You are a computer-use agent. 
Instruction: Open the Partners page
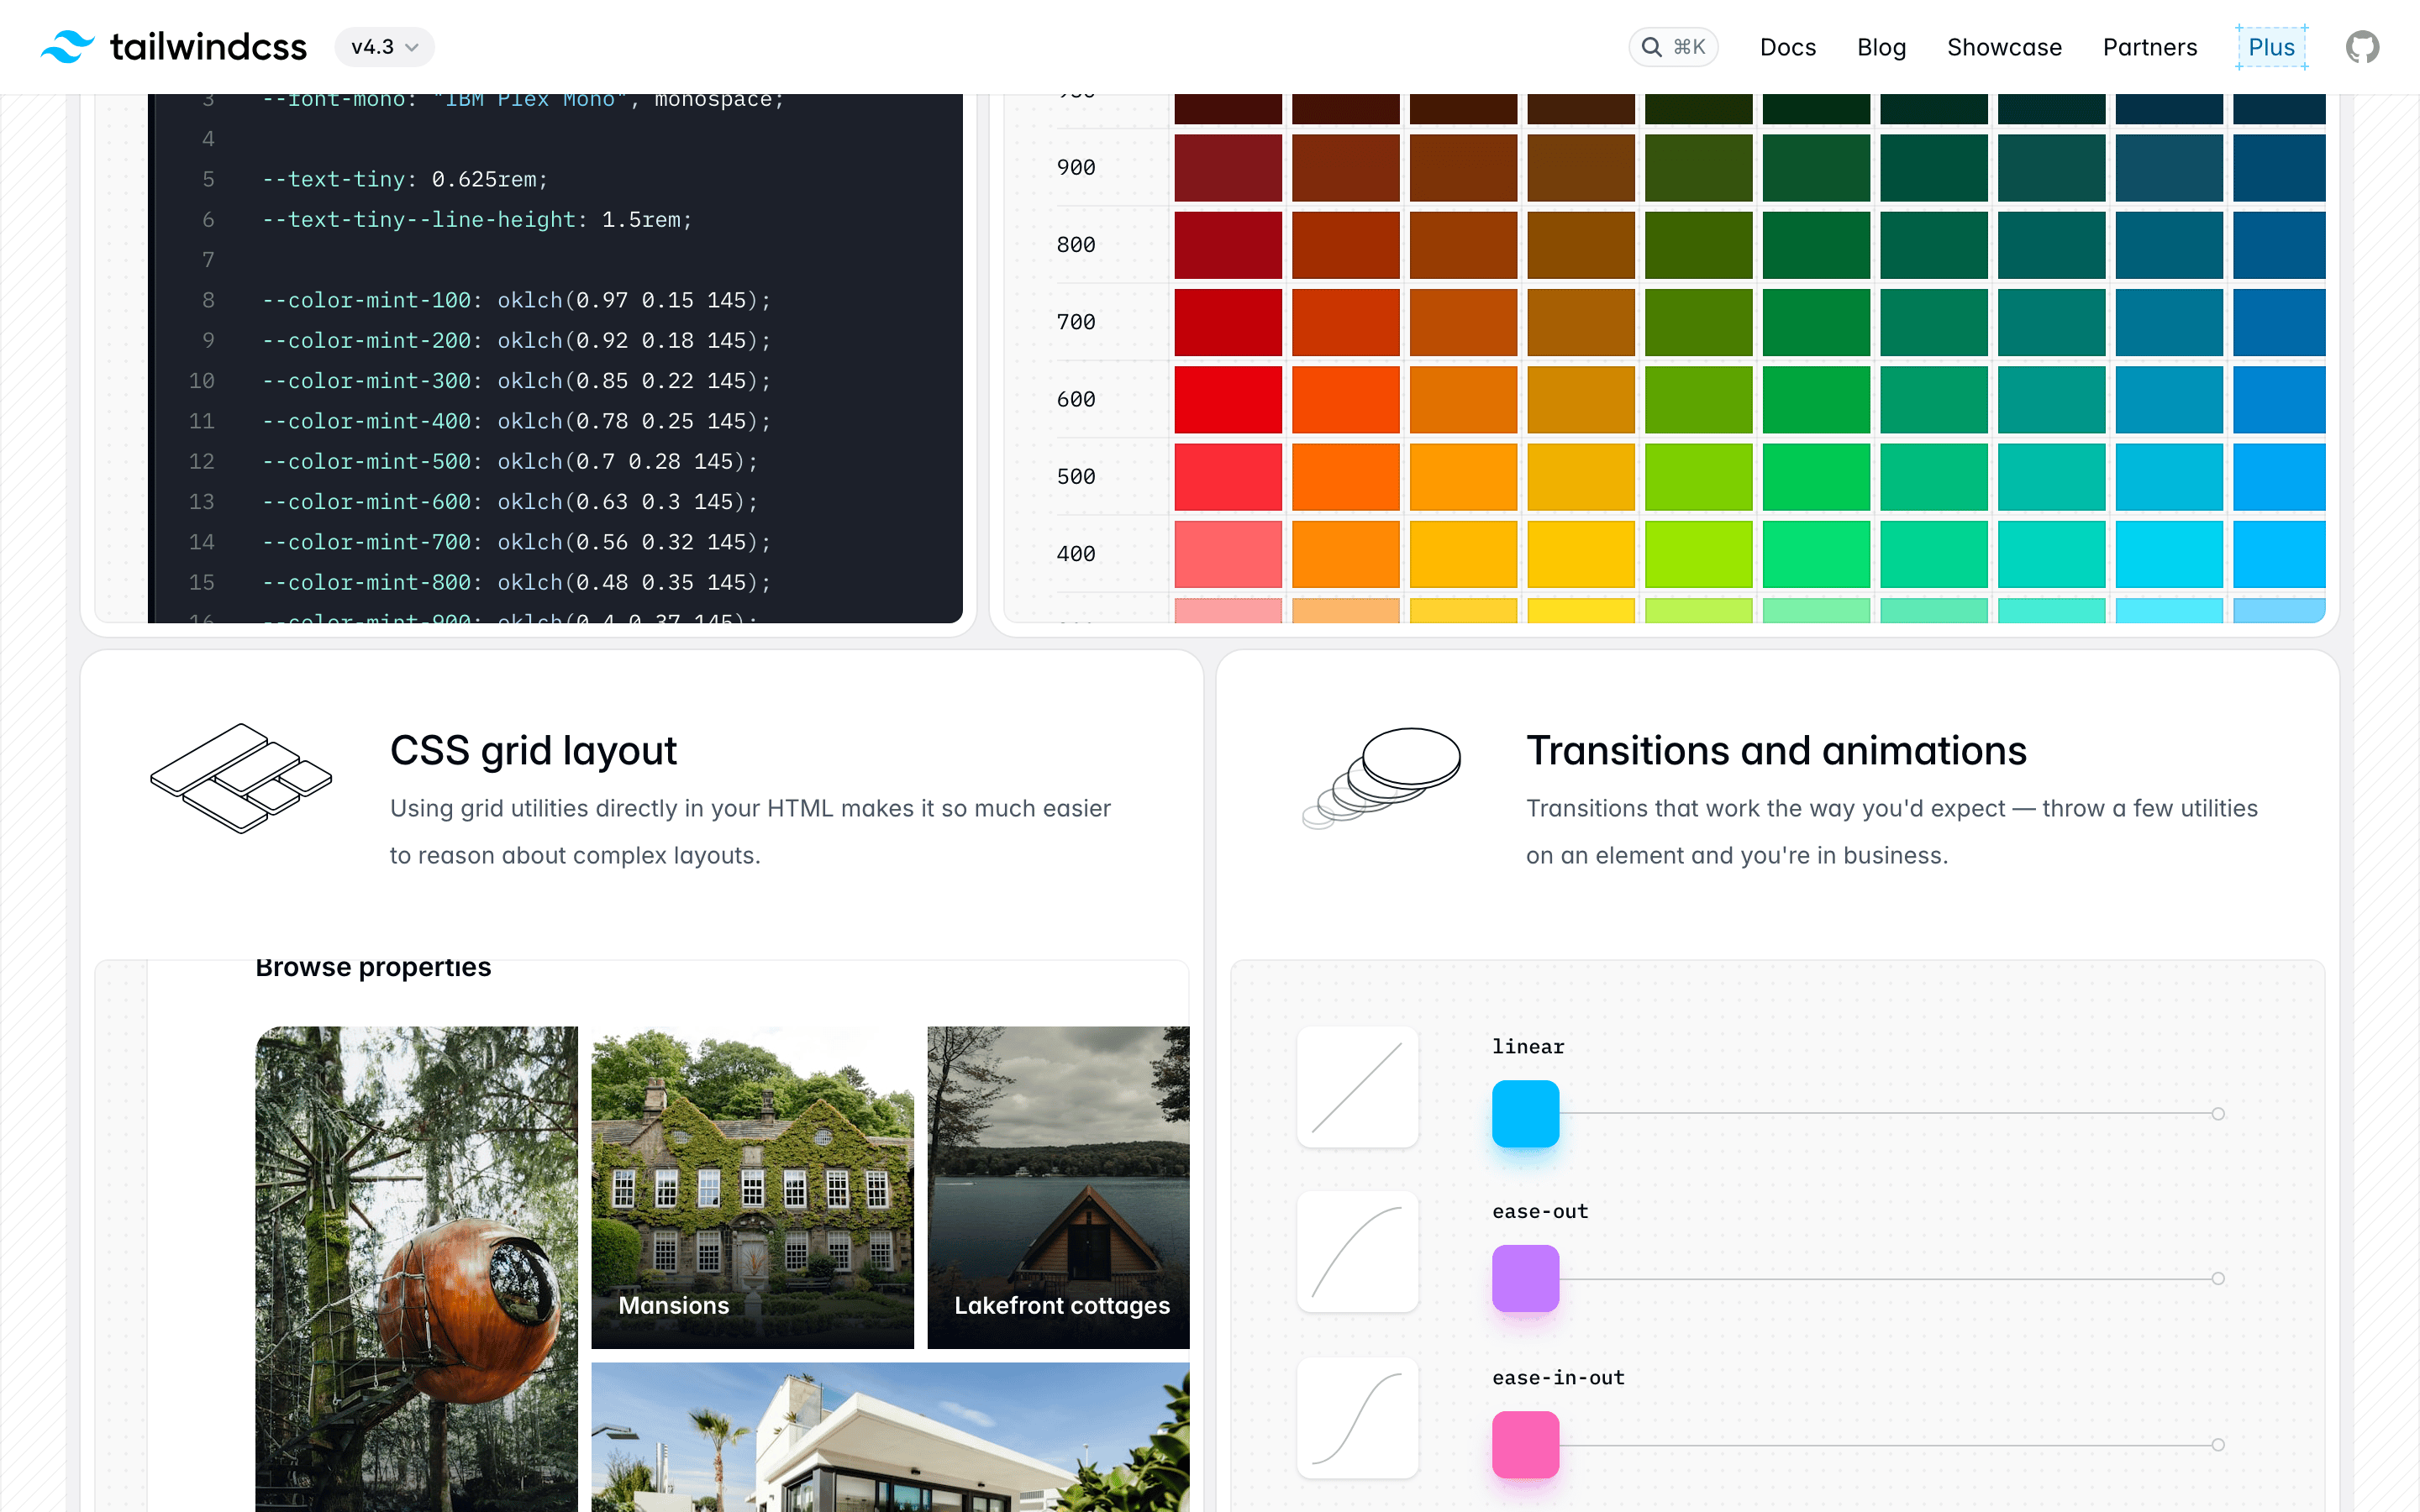[x=2149, y=47]
